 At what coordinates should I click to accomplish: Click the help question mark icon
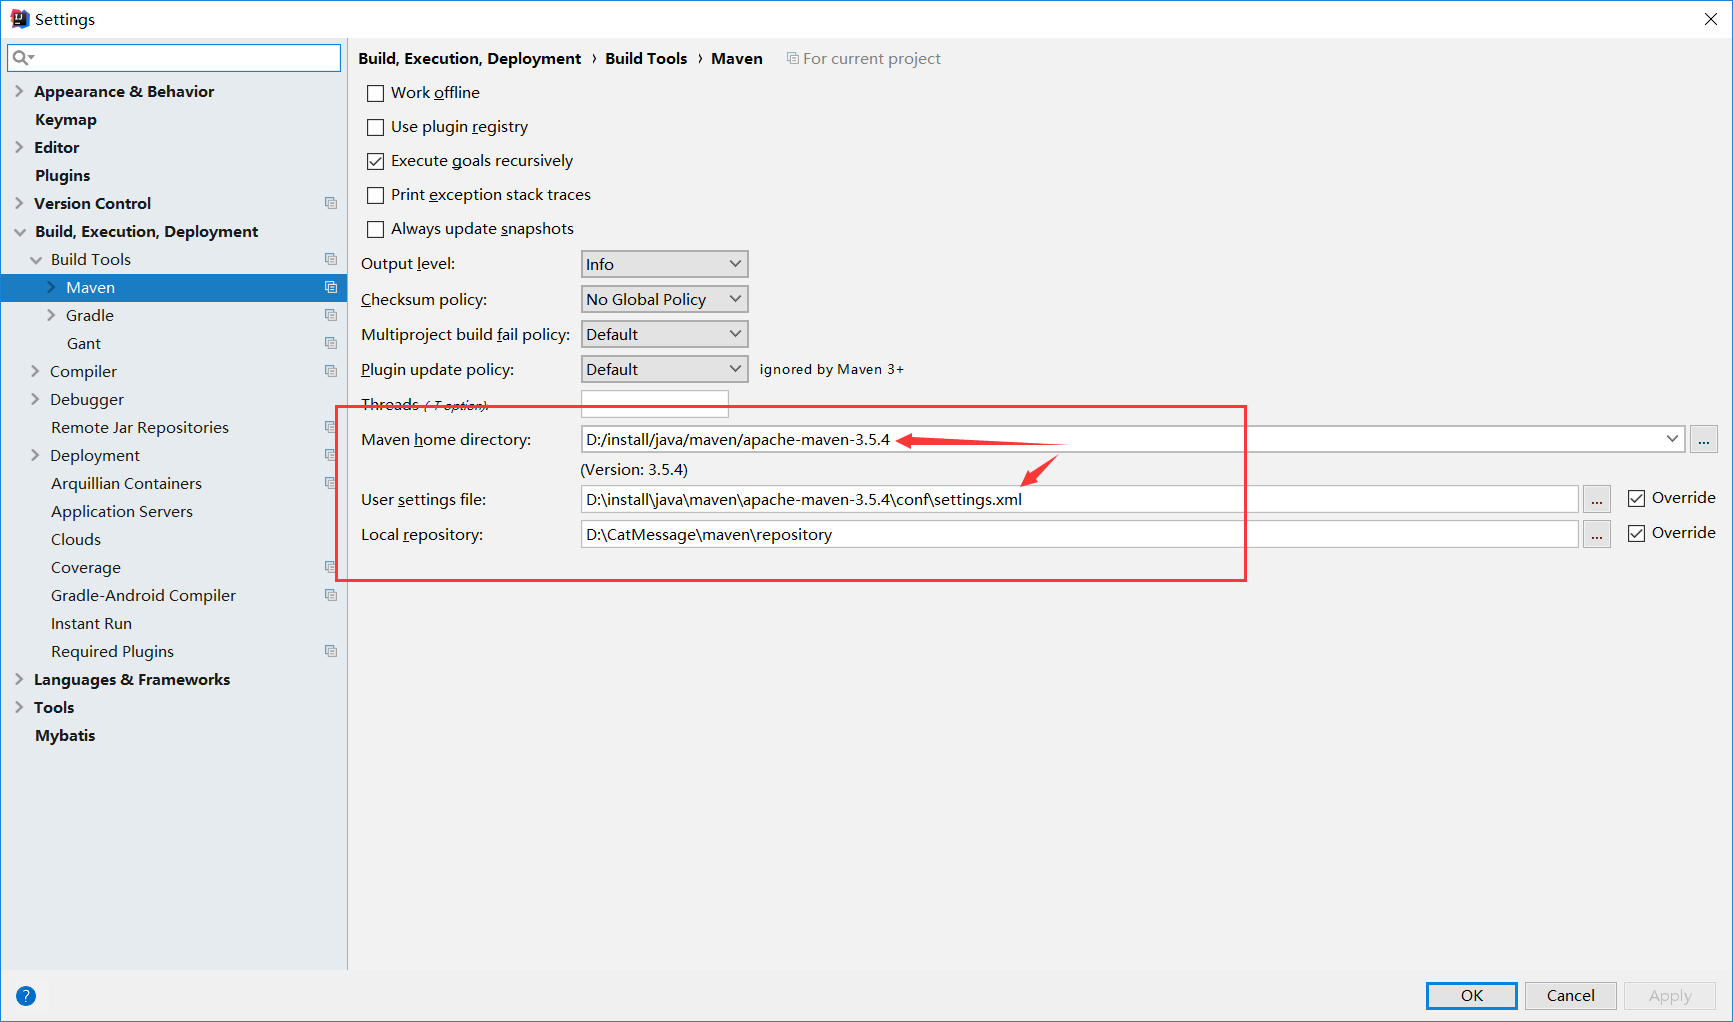[x=26, y=996]
